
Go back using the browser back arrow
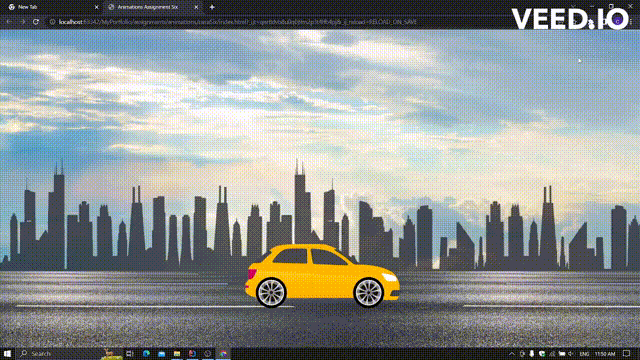9,22
